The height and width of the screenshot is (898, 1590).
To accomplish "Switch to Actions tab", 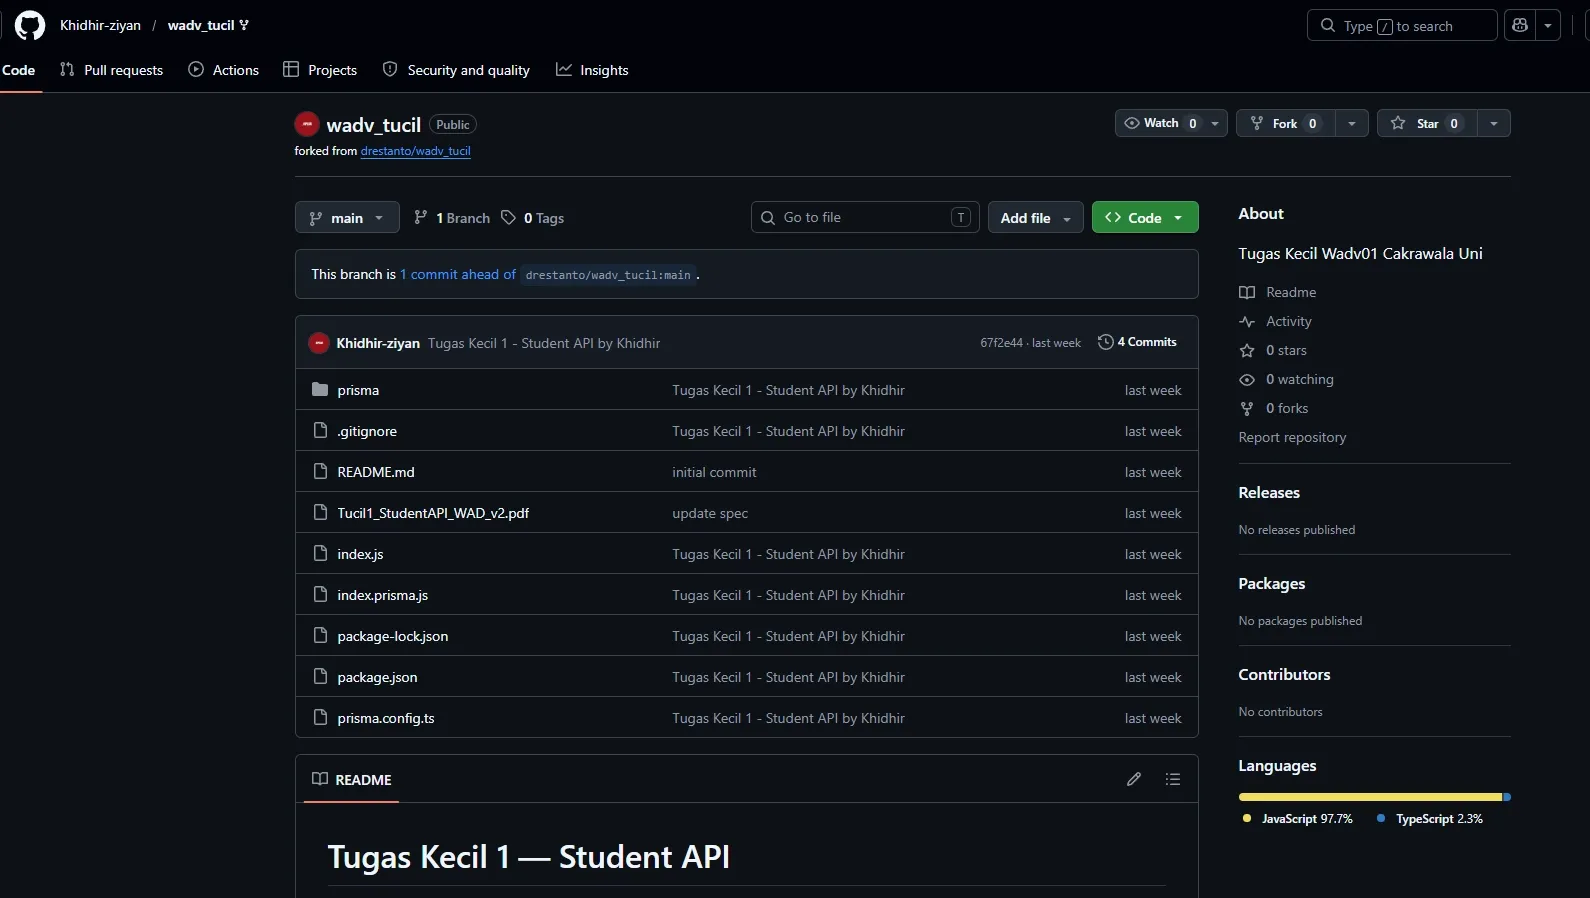I will click(x=223, y=70).
